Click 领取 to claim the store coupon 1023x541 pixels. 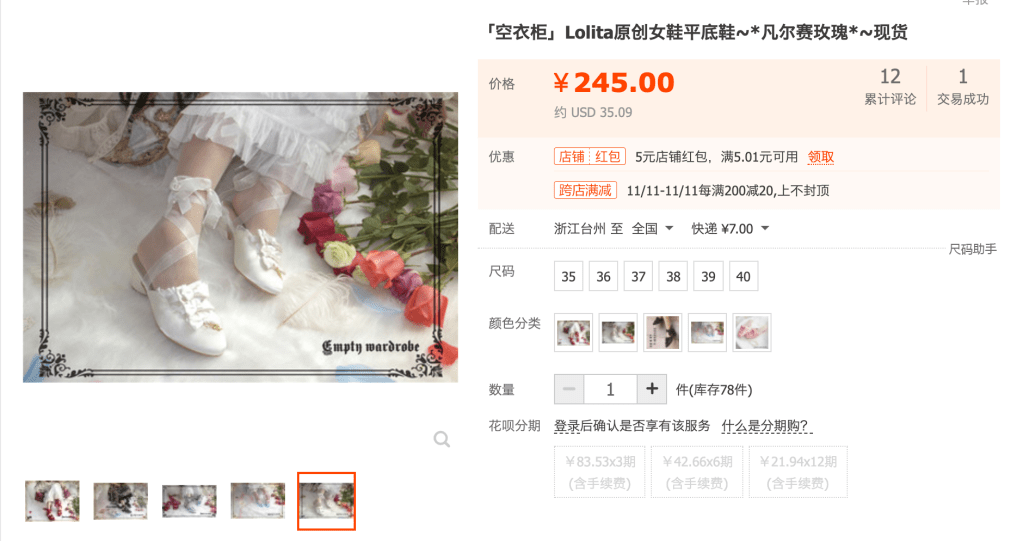coord(821,157)
